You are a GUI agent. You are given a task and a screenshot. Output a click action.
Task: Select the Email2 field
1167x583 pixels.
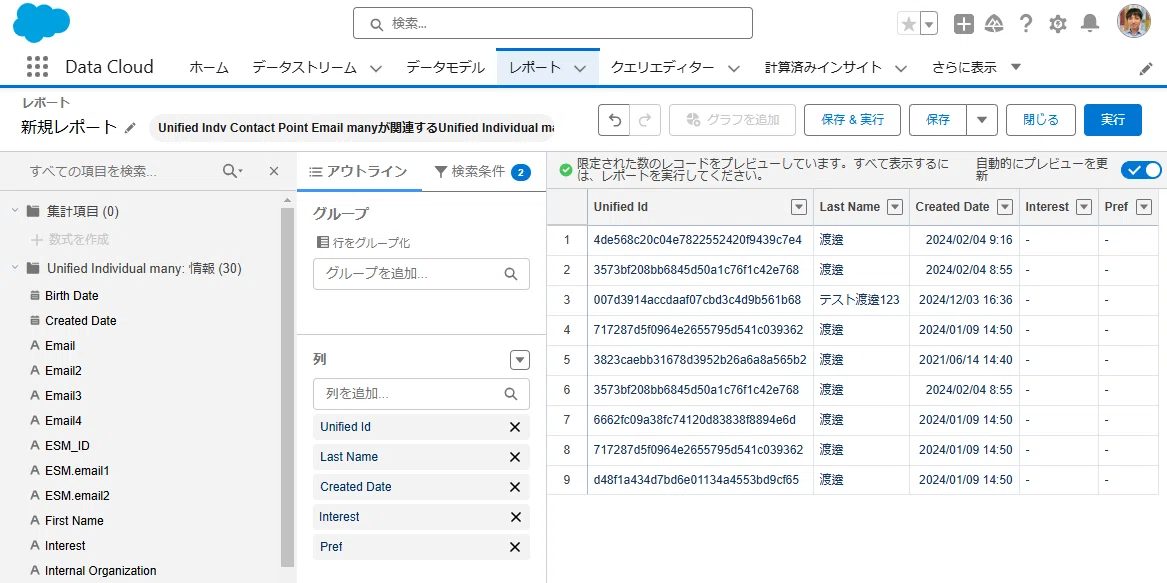(63, 371)
